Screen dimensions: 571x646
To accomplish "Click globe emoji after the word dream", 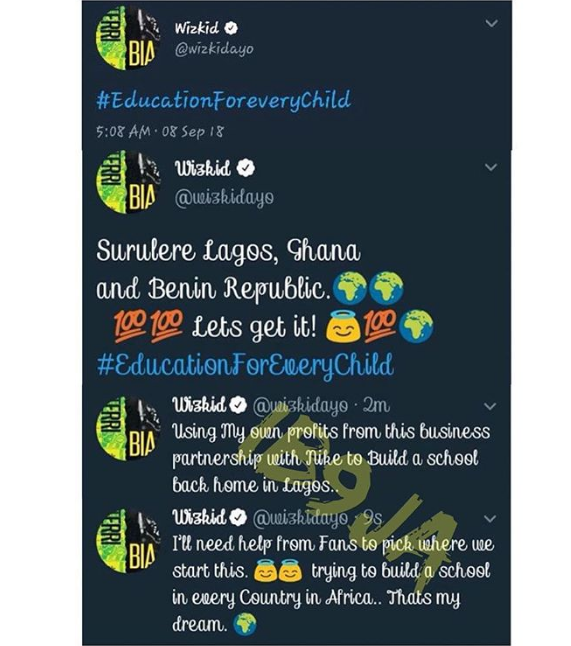I will point(245,624).
